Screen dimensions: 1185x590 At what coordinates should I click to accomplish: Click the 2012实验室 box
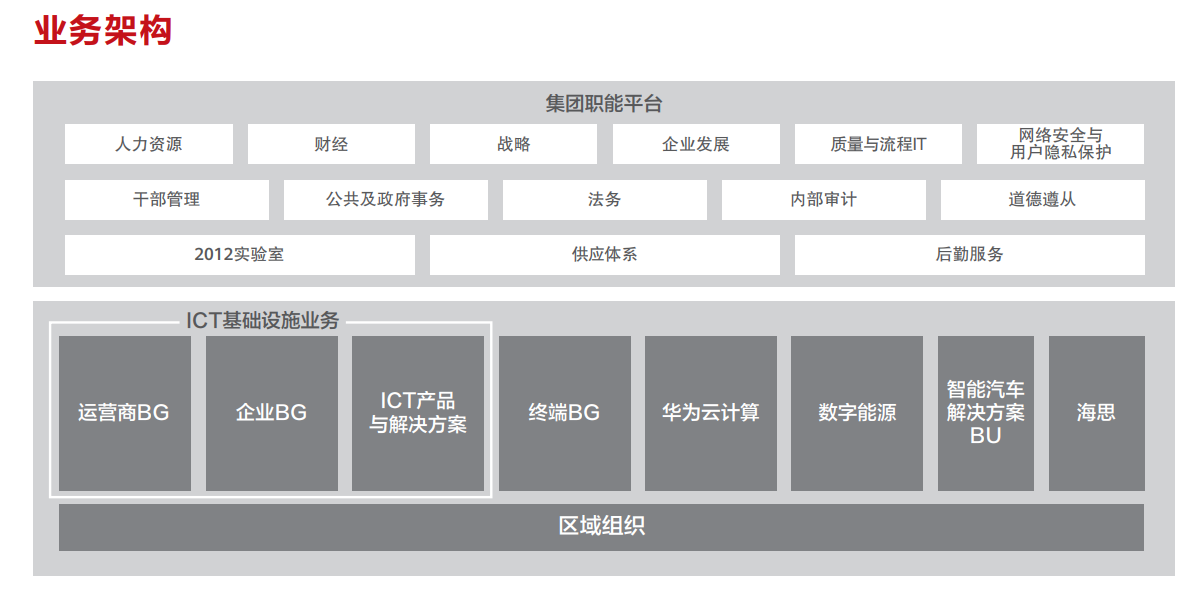(x=240, y=255)
